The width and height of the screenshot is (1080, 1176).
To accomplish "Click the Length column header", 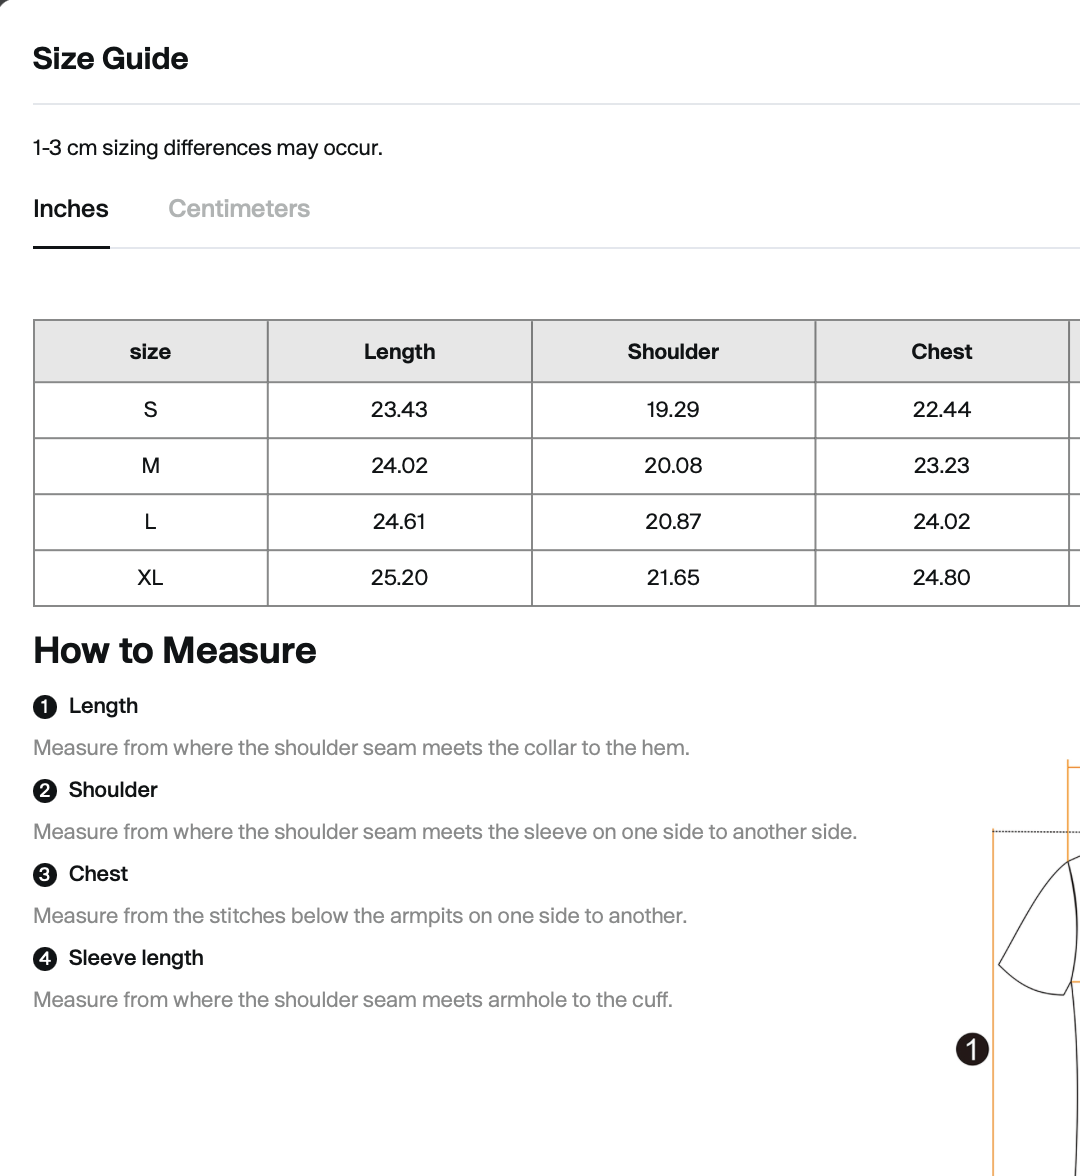I will [x=400, y=351].
